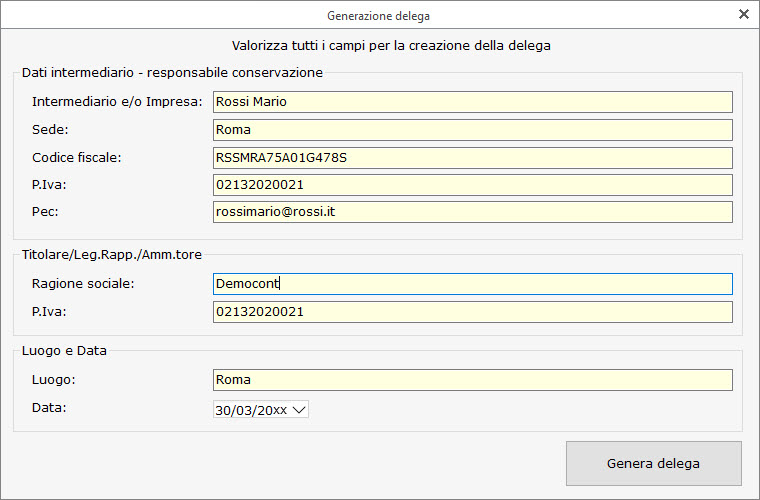760x500 pixels.
Task: Close the Generazione delega dialog
Action: click(x=744, y=15)
